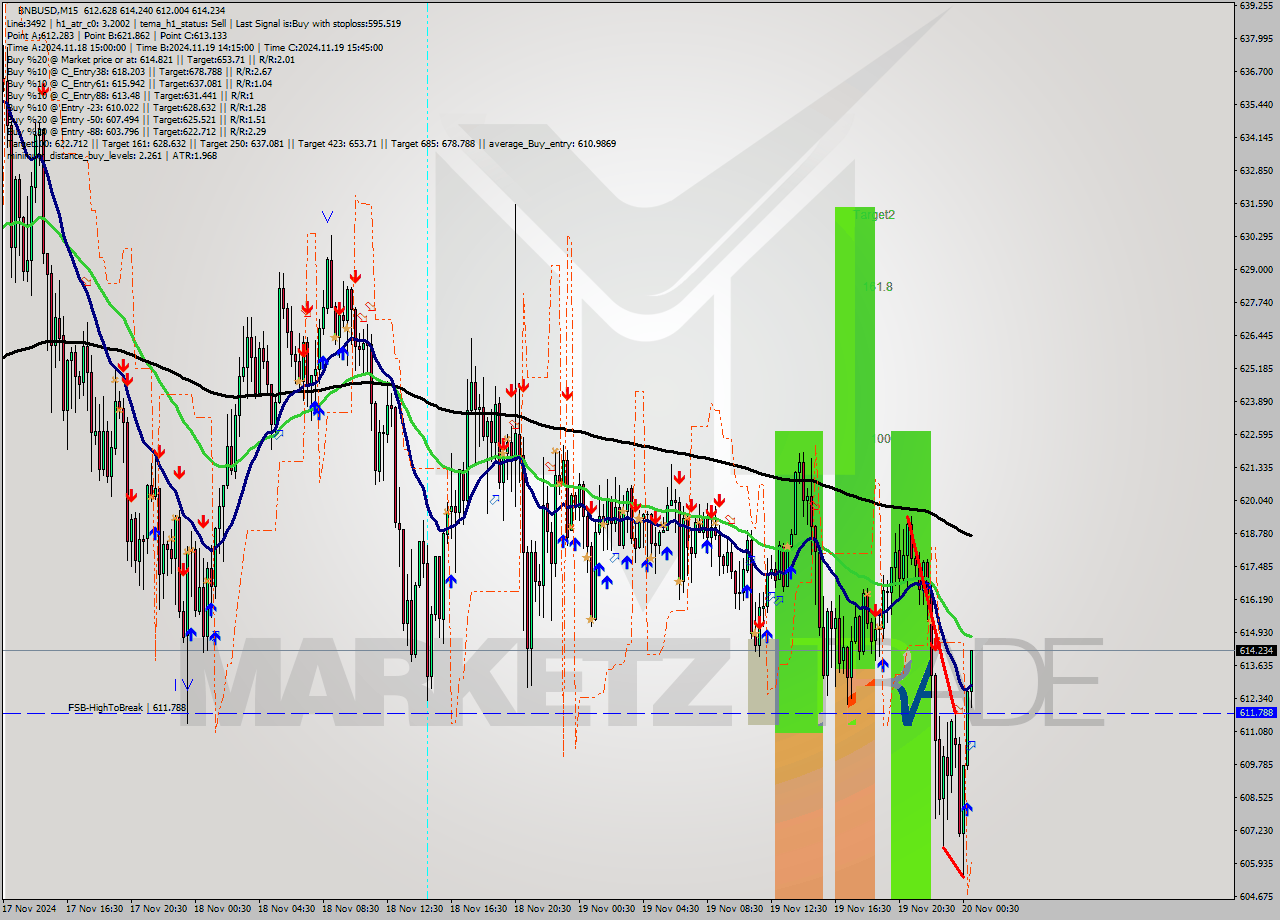
Task: Click price axis label 639.255
Action: pos(1256,5)
